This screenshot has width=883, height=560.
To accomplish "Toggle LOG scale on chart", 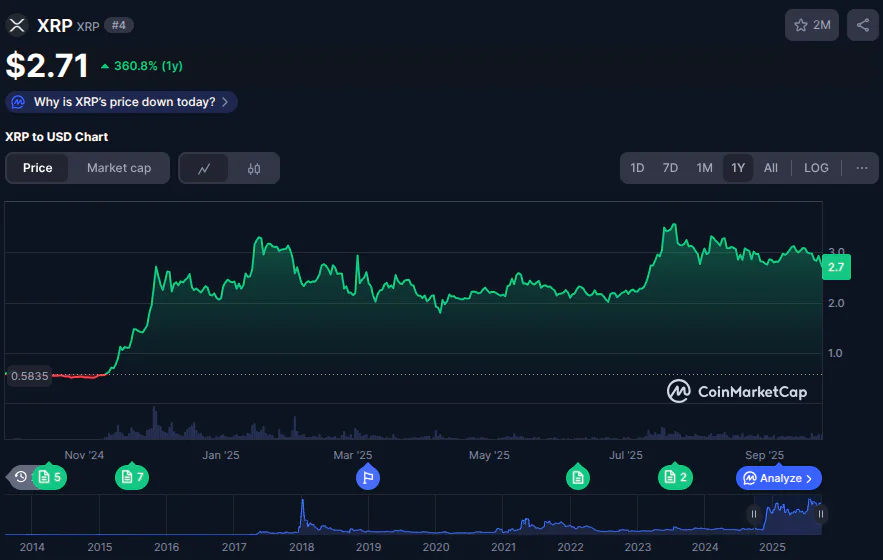I will (x=816, y=168).
